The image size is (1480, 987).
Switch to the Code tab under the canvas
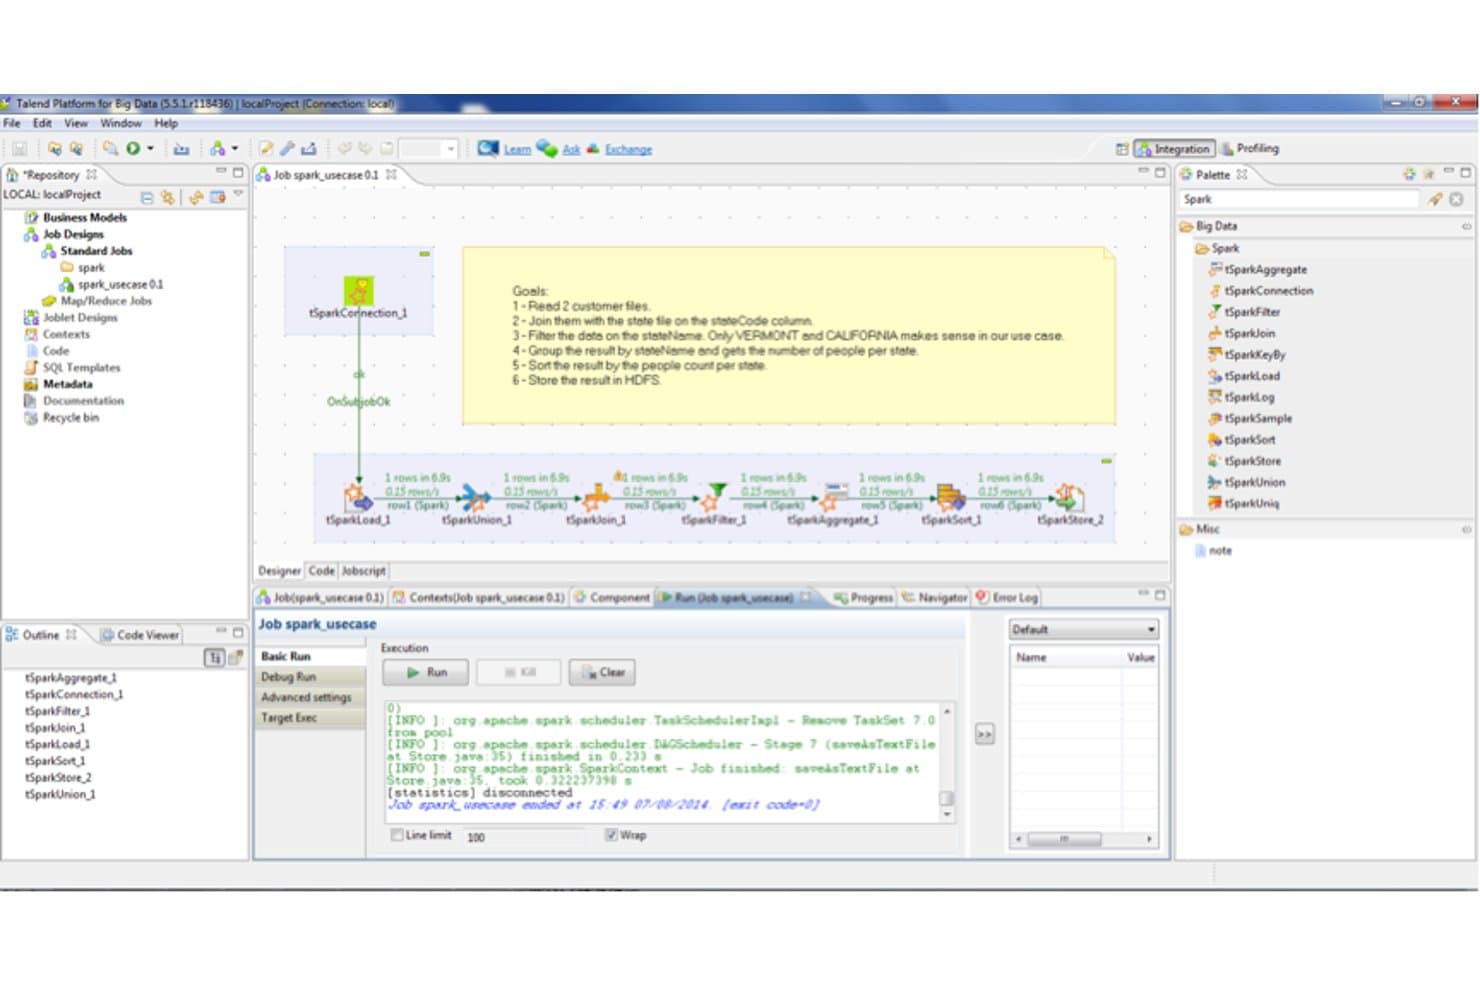click(321, 570)
